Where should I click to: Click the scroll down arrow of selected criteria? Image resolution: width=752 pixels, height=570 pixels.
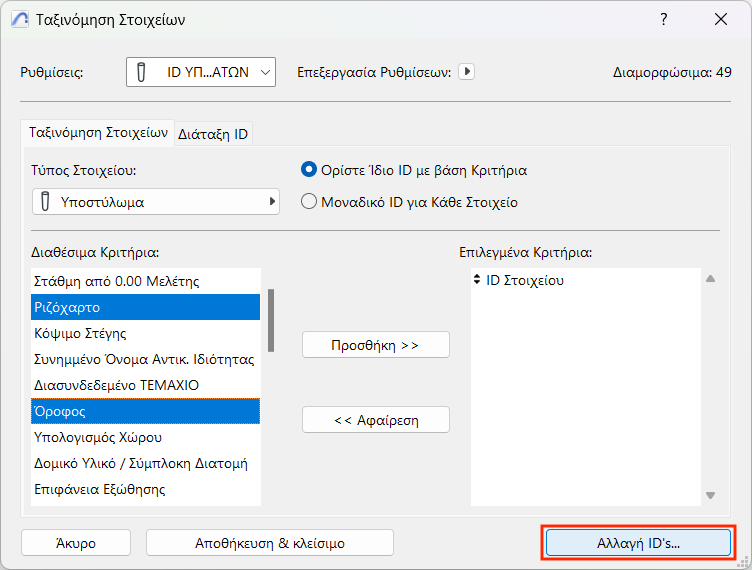click(710, 495)
